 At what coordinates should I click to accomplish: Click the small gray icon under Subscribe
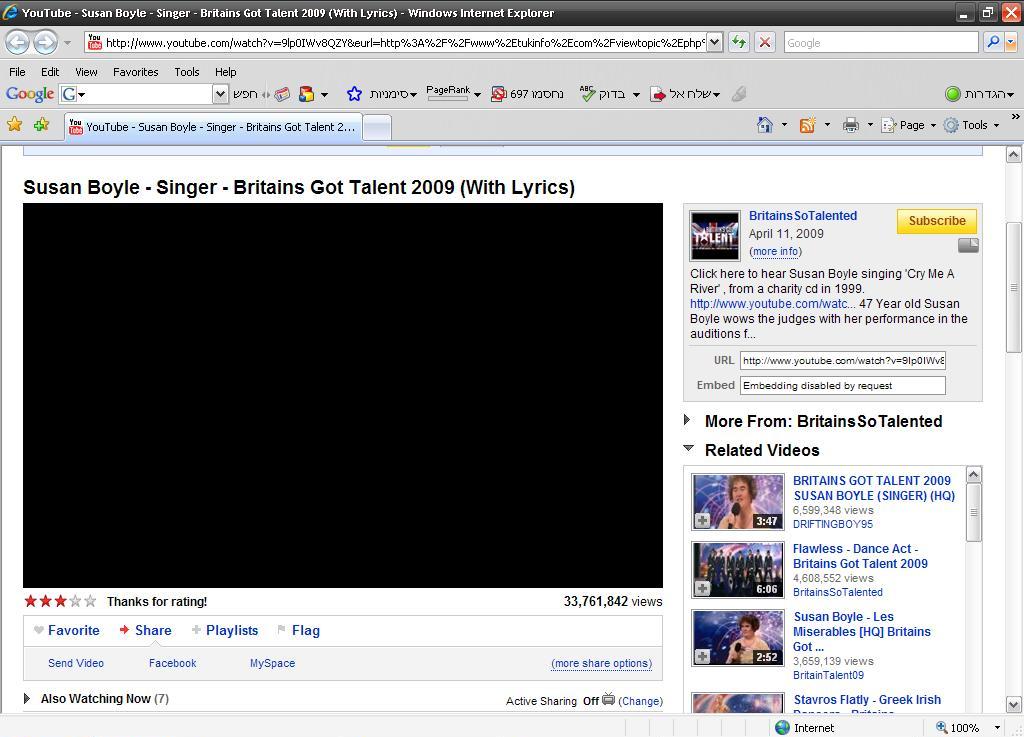(x=968, y=245)
